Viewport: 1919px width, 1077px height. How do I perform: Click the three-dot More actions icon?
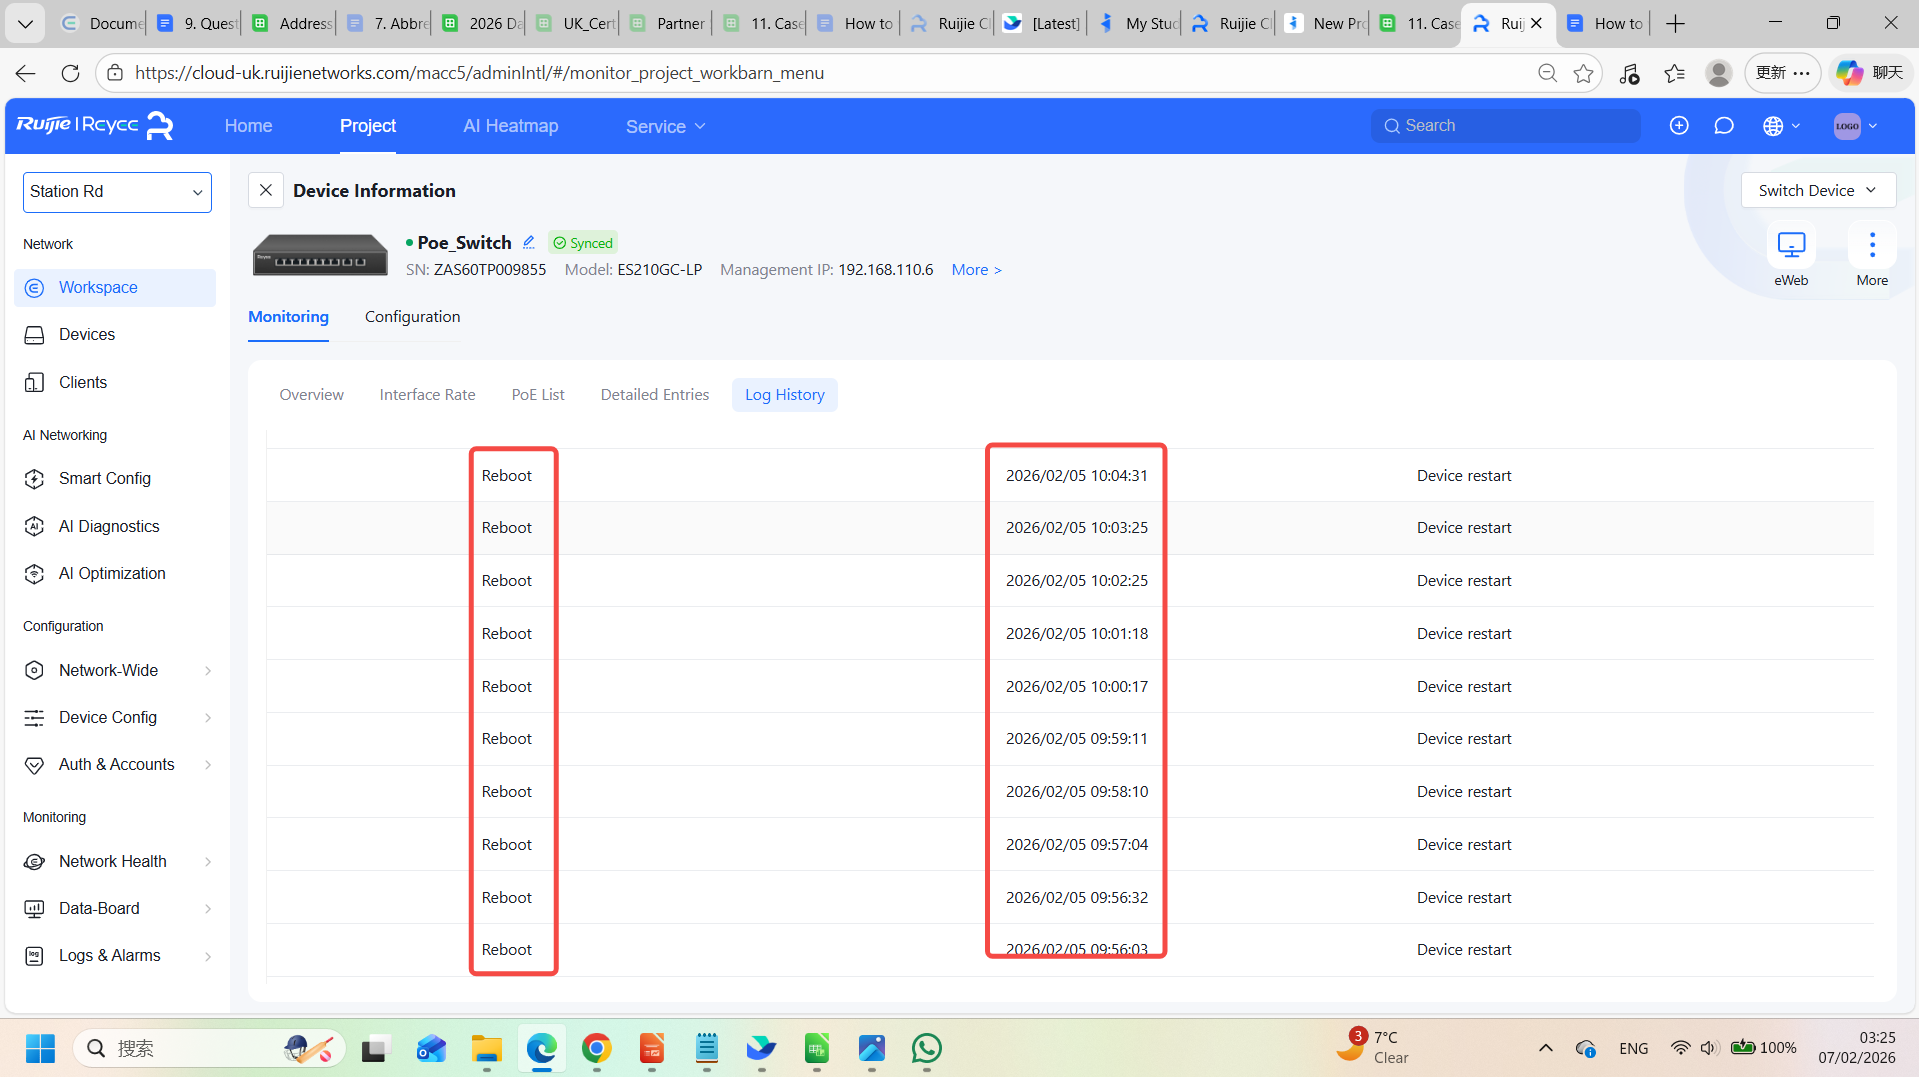click(1871, 245)
